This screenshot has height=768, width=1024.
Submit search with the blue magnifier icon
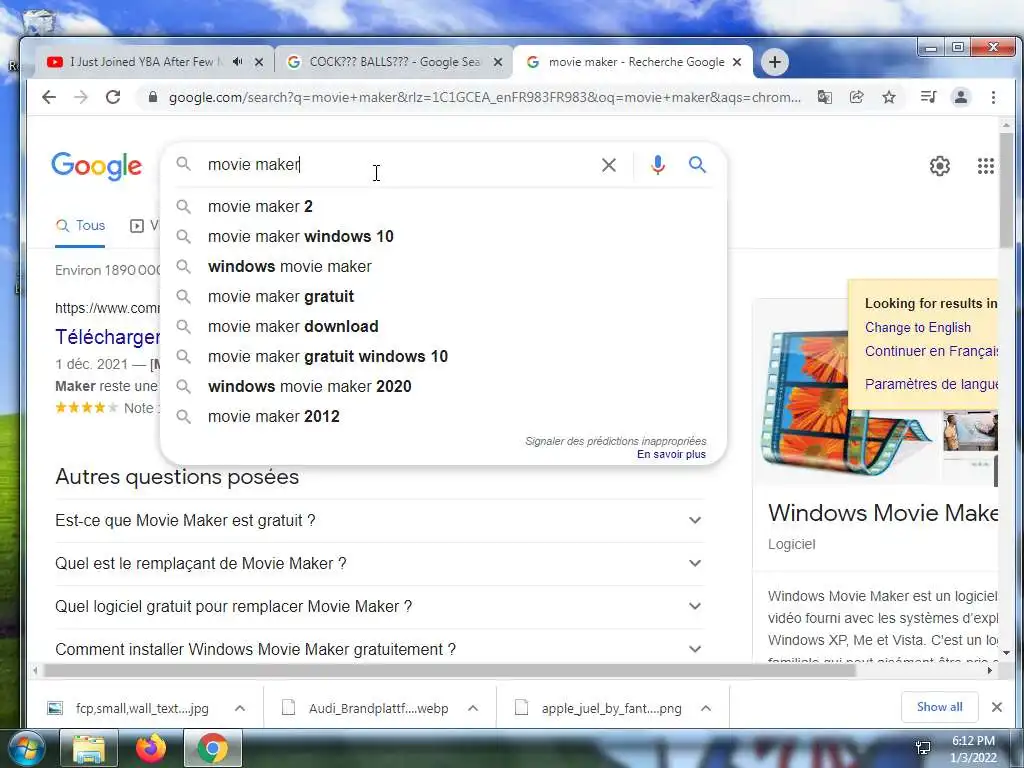697,165
